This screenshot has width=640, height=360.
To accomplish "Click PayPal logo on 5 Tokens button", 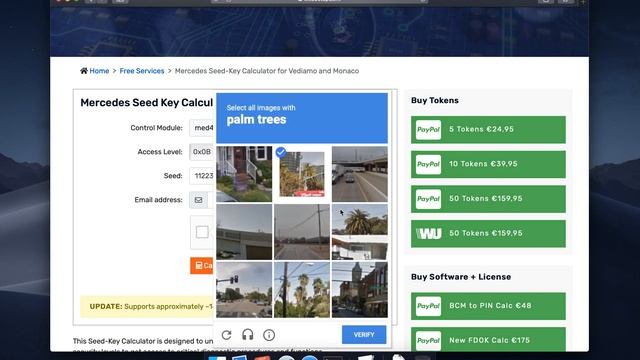I will (428, 129).
